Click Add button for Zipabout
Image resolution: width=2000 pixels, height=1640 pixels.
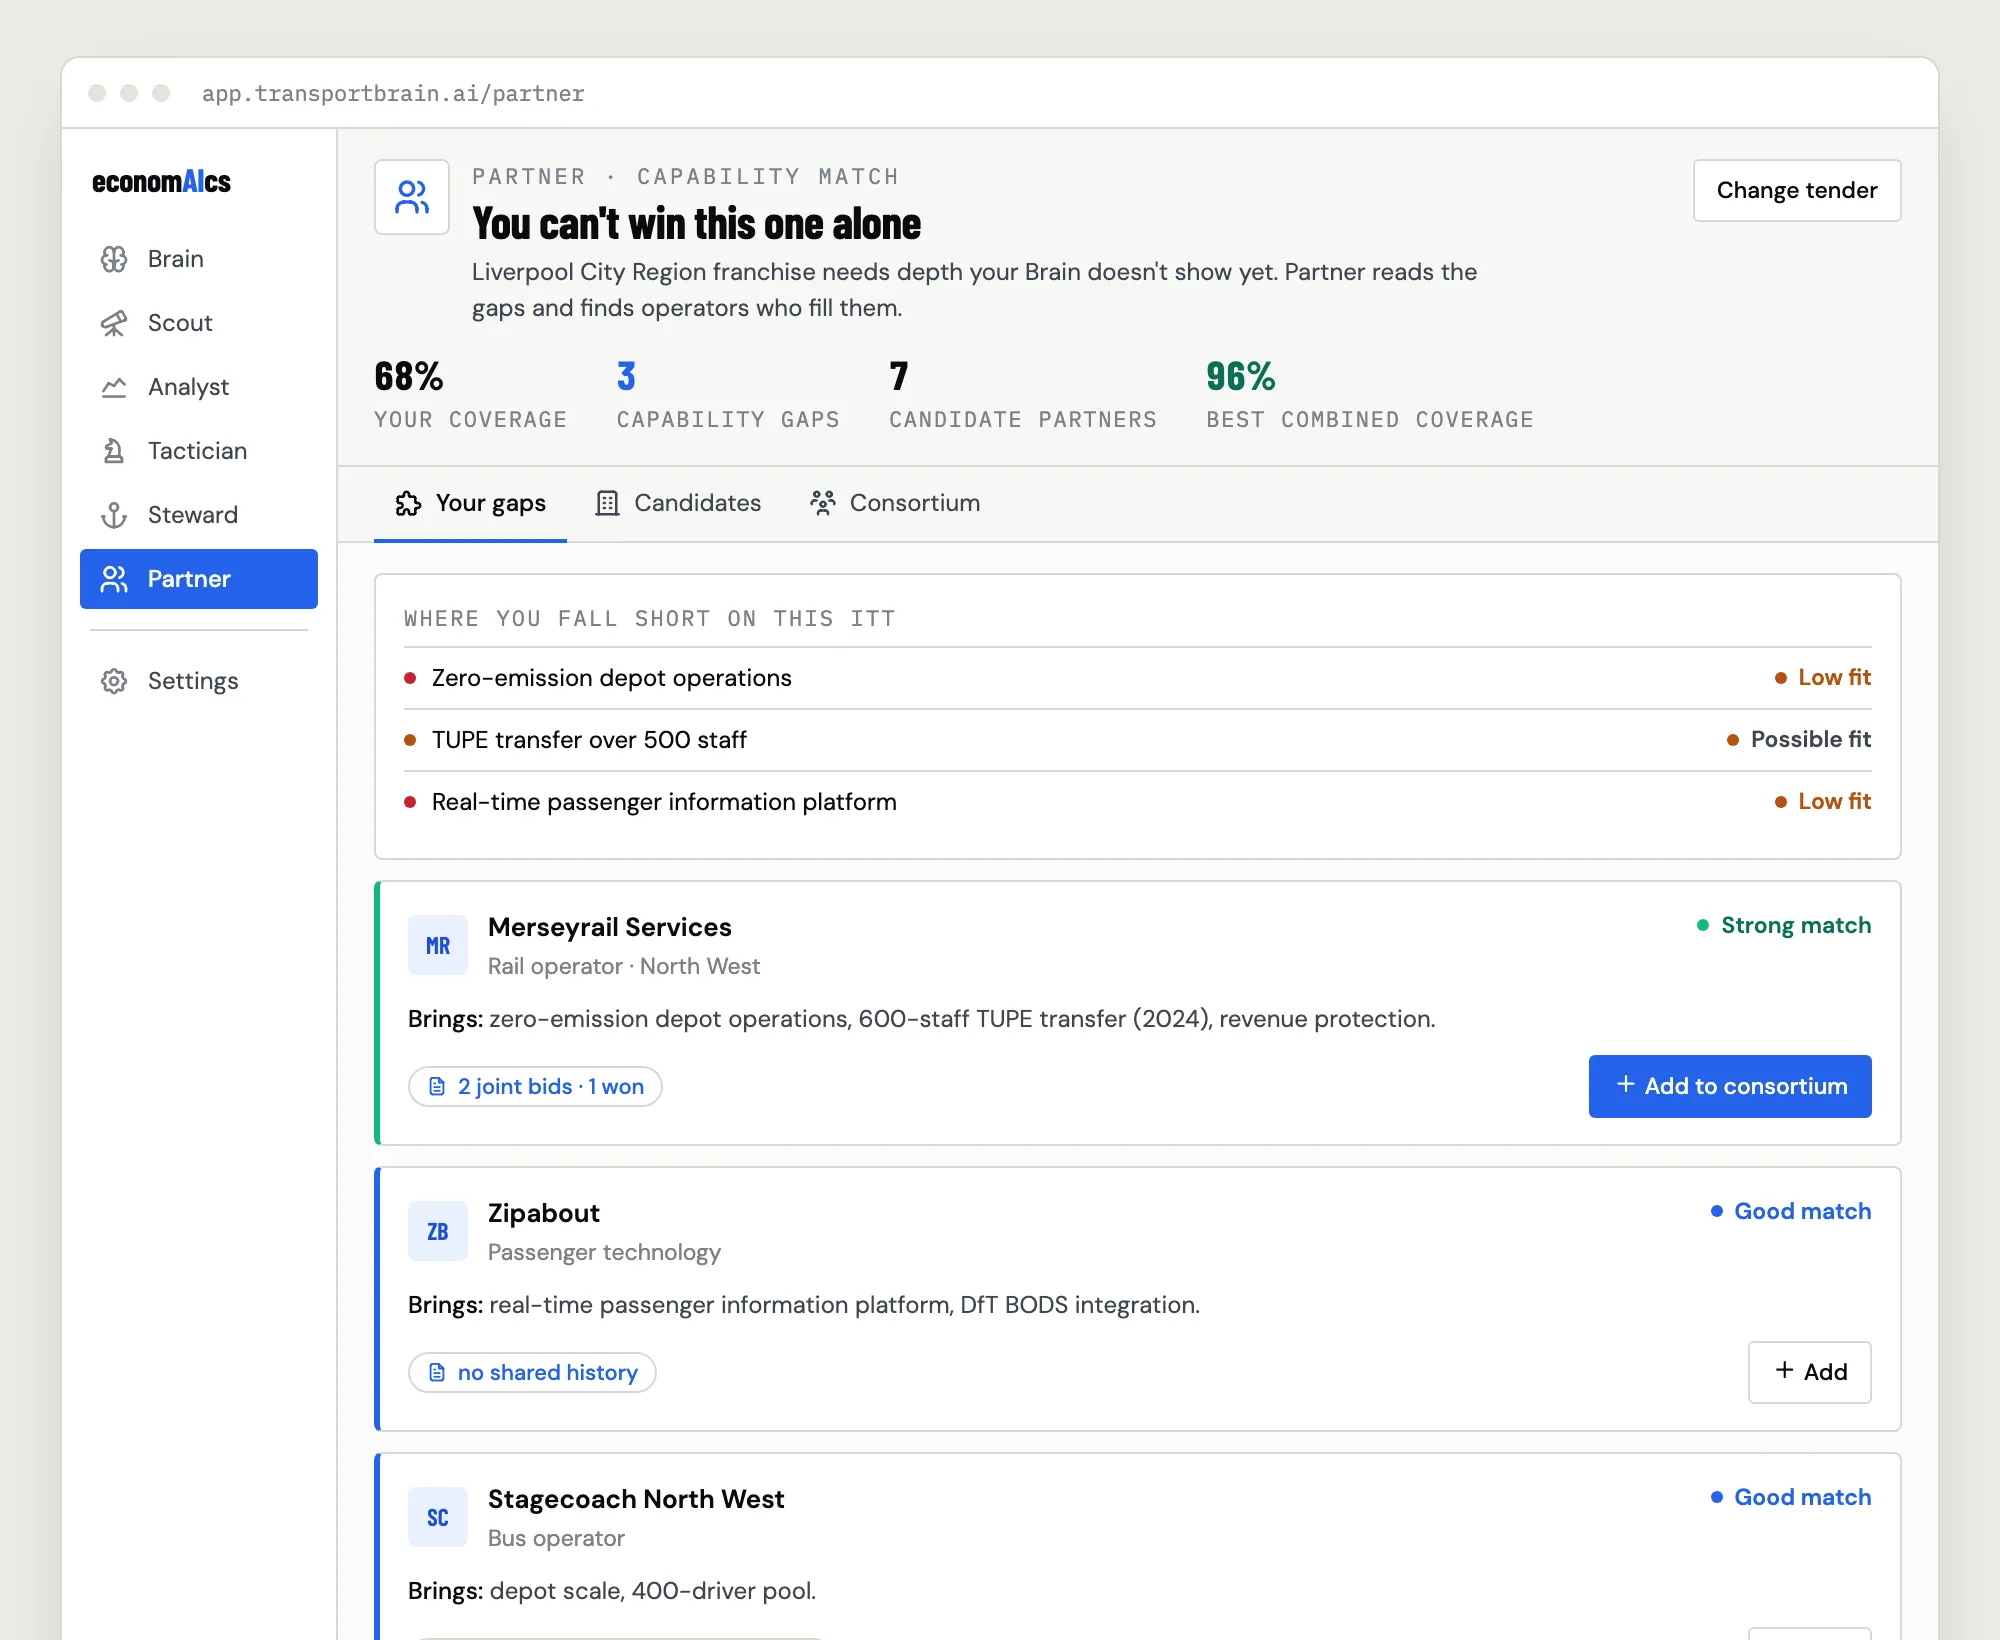click(x=1809, y=1372)
